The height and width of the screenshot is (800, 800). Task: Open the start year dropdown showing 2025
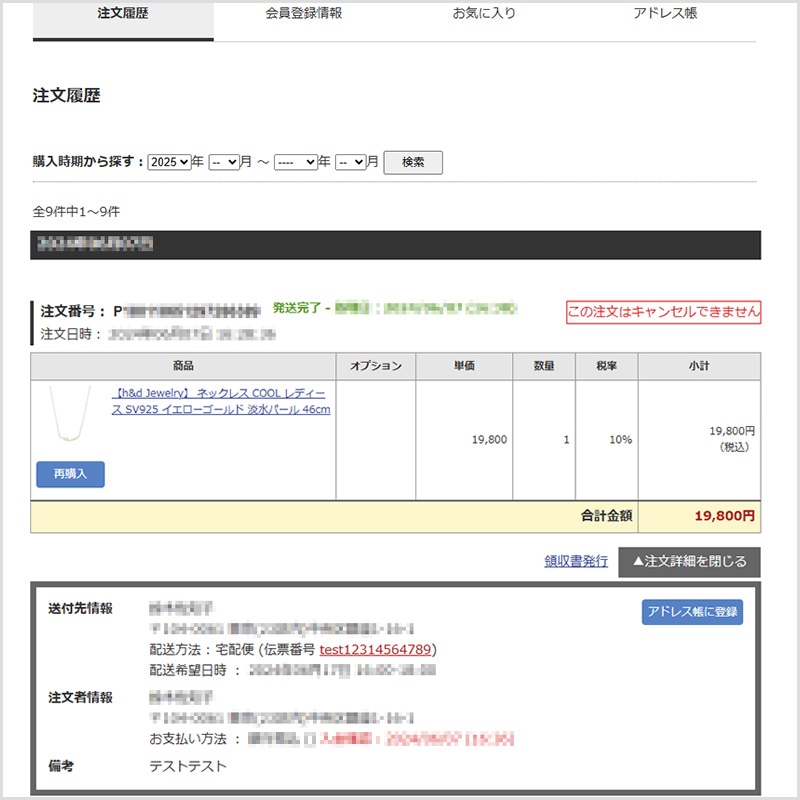point(169,162)
